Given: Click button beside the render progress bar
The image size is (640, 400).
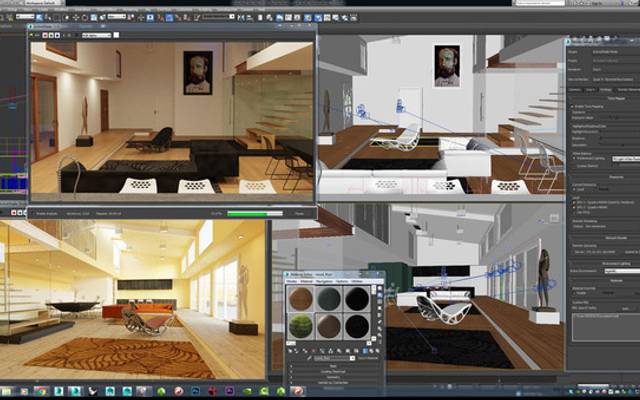Looking at the screenshot, I should [x=299, y=213].
